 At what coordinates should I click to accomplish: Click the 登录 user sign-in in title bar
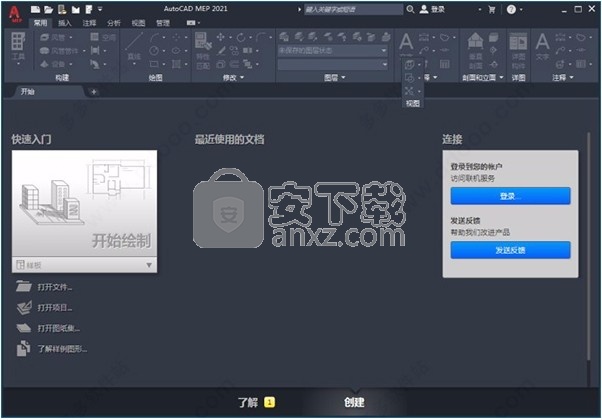coord(432,9)
